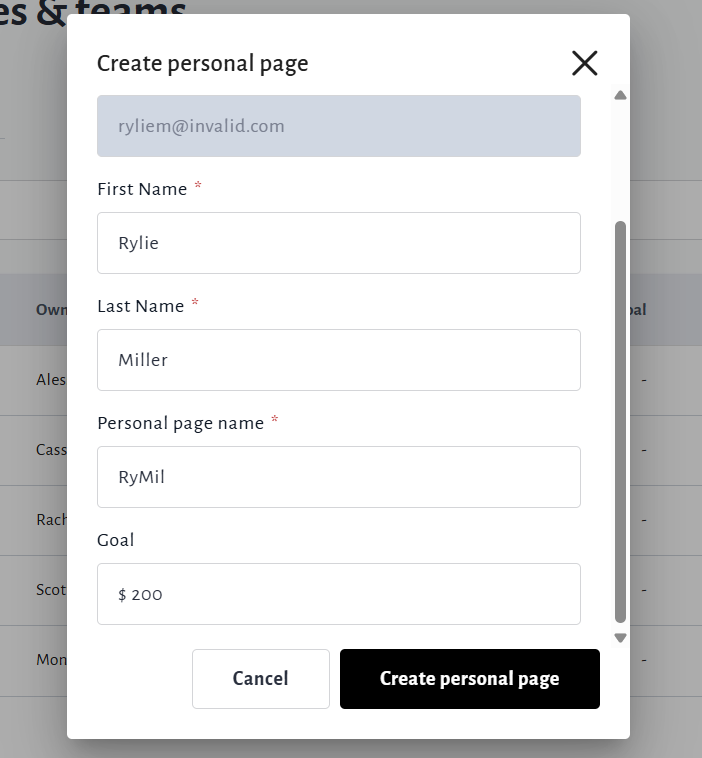The image size is (702, 758).
Task: Select the background row starting with Ales
Action: (x=50, y=380)
